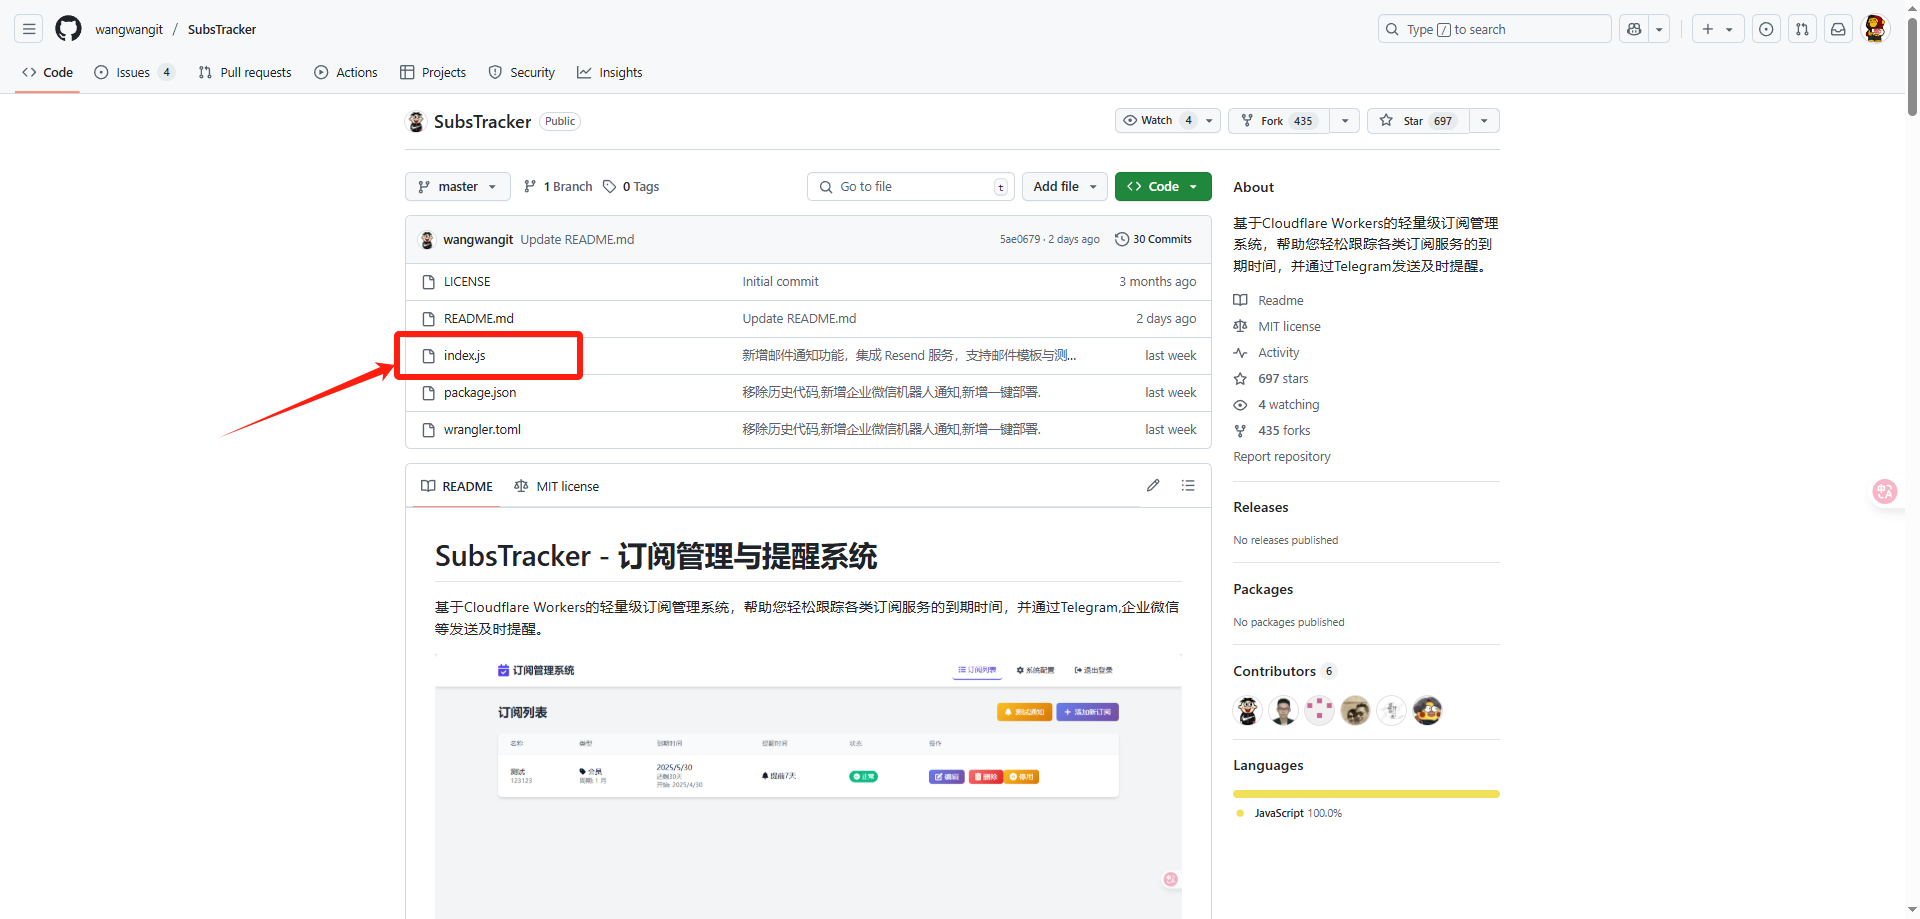Expand the Star lists dropdown arrow
The height and width of the screenshot is (919, 1920).
(x=1484, y=120)
